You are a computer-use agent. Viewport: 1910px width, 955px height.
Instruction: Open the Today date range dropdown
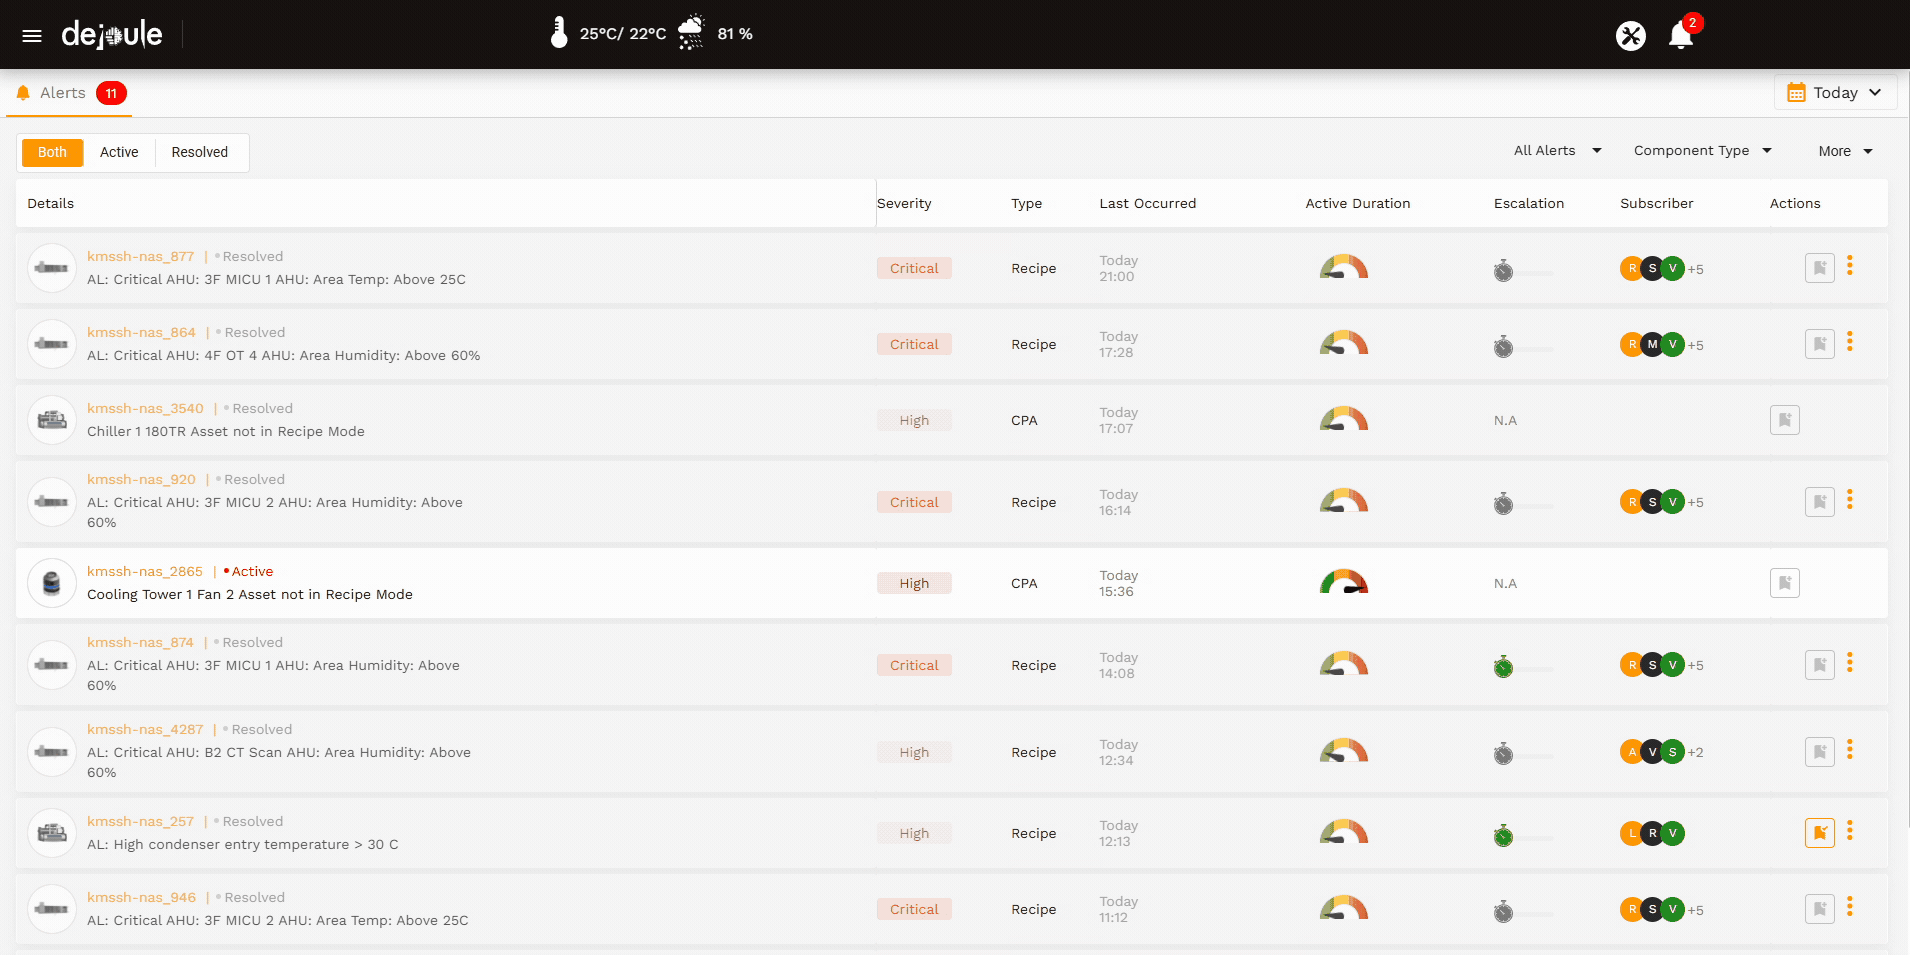[1834, 93]
